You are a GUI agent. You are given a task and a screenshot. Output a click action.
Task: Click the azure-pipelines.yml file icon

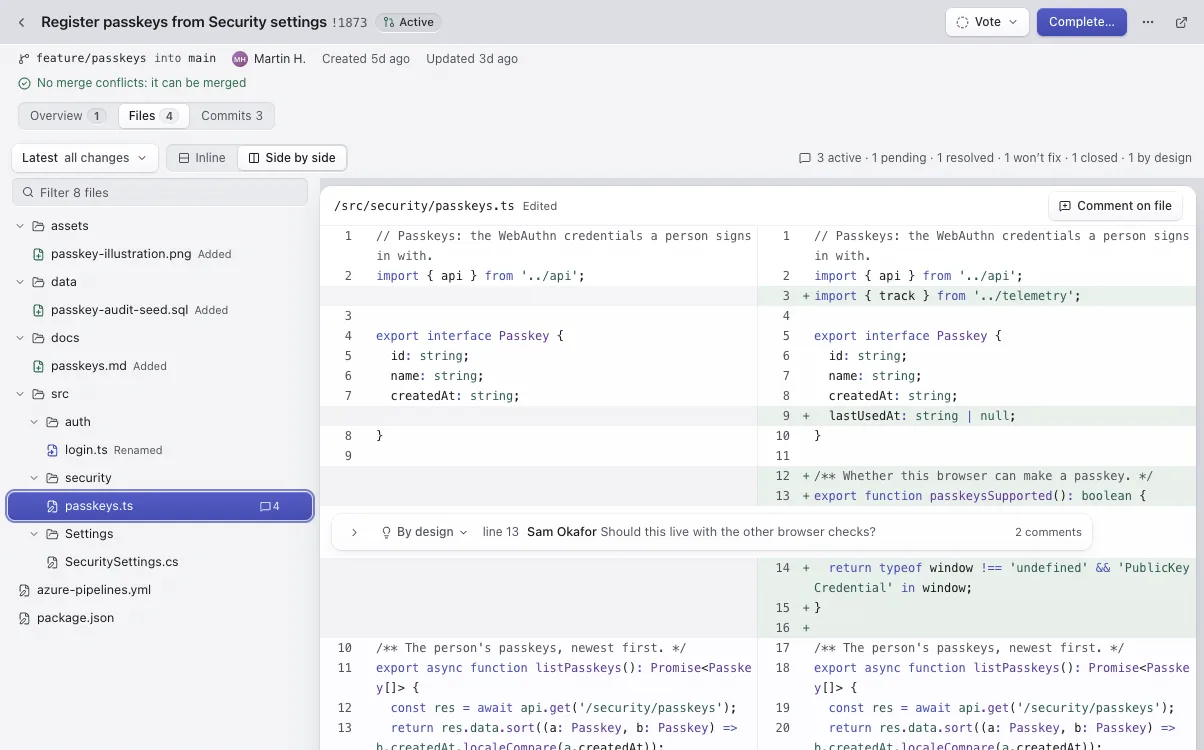[24, 590]
